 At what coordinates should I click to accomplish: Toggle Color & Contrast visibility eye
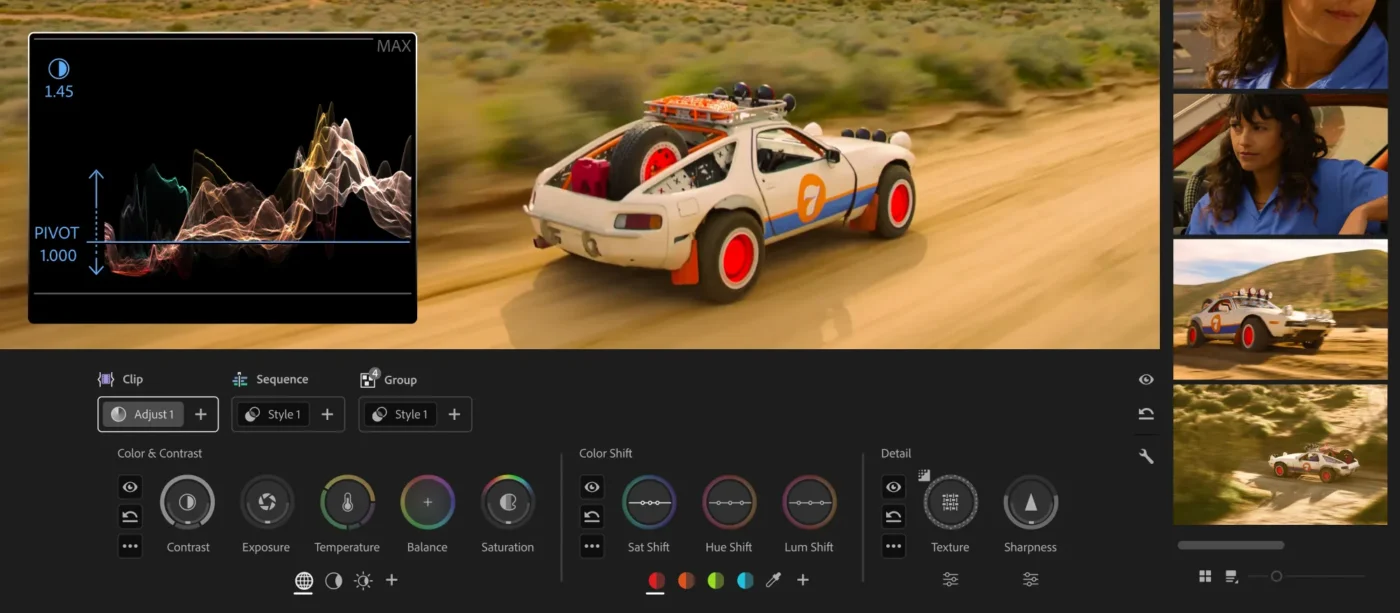pyautogui.click(x=130, y=487)
